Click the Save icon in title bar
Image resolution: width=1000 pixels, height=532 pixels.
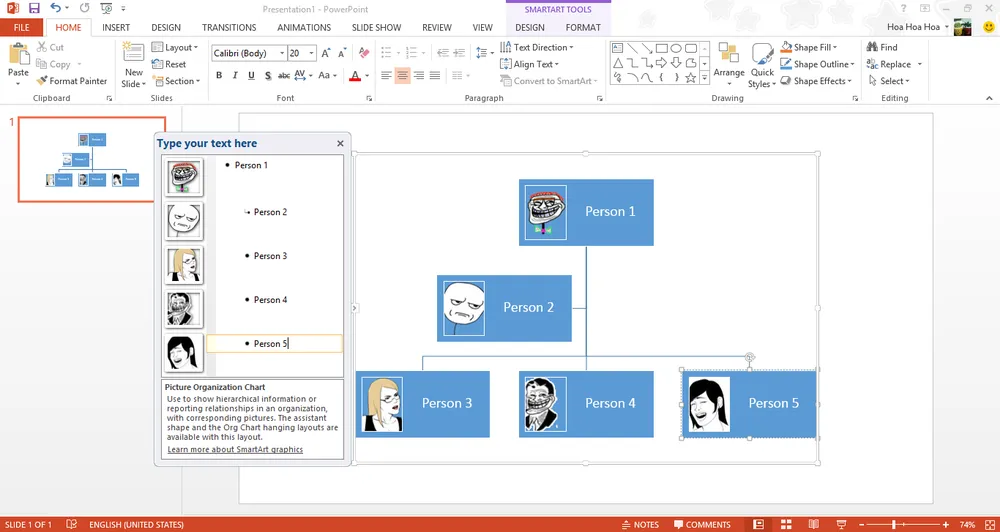click(x=34, y=9)
